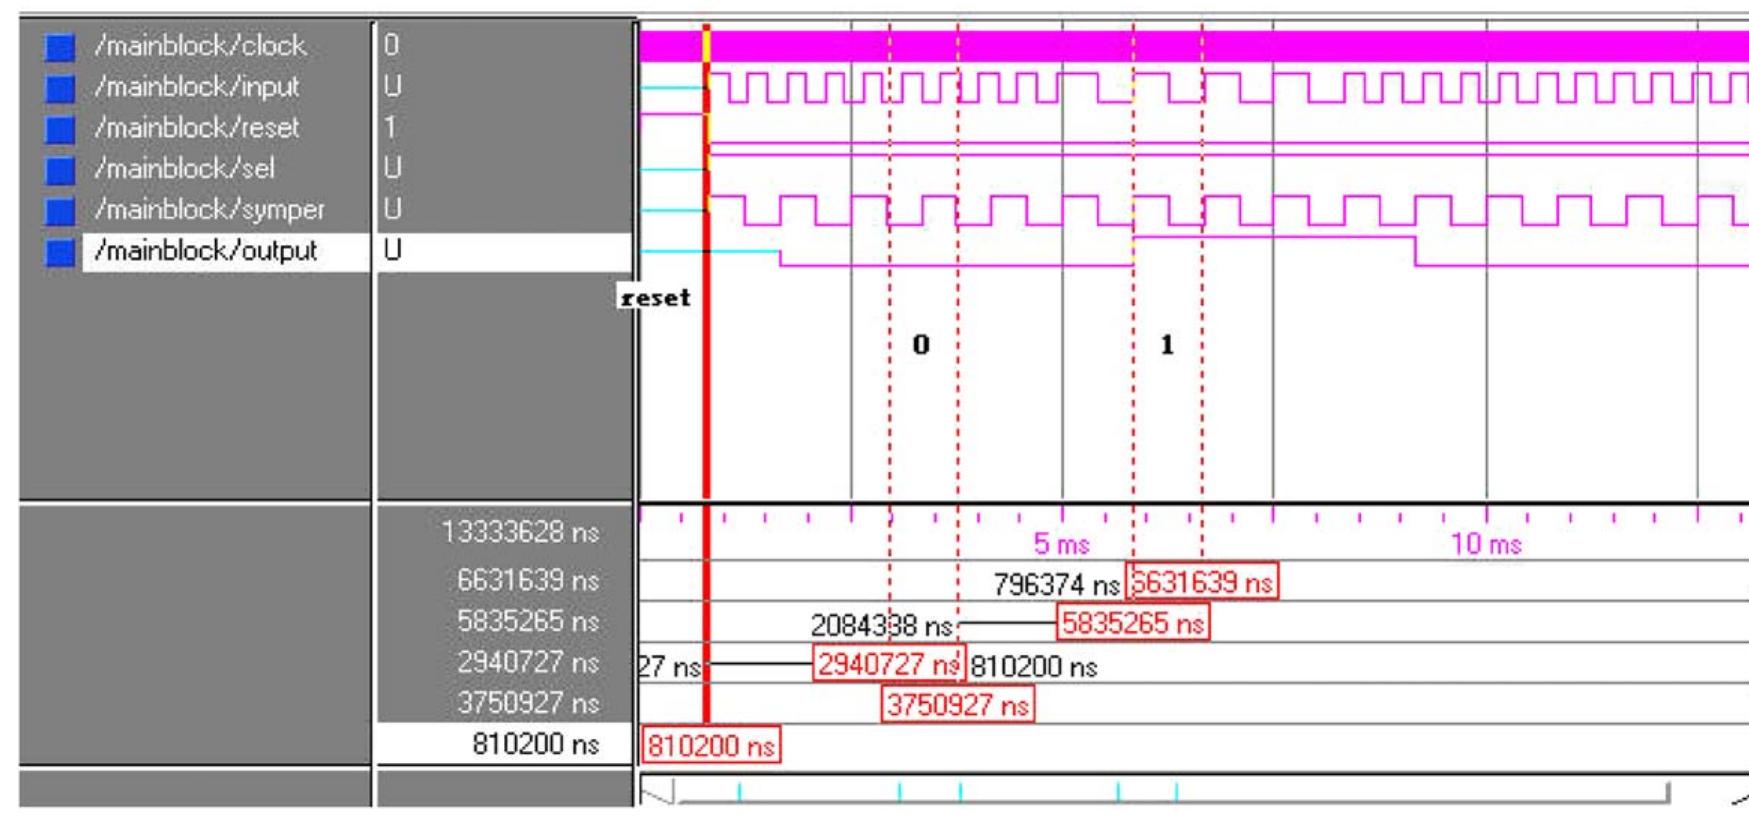Select the /mainblock/clock signal name
Image resolution: width=1749 pixels, height=816 pixels.
200,46
